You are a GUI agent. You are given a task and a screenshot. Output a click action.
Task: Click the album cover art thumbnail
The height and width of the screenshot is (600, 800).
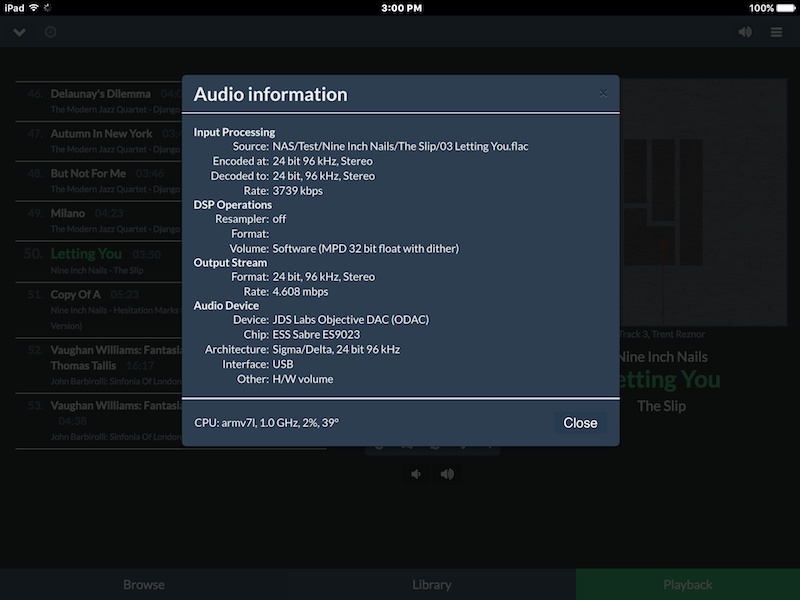(704, 202)
